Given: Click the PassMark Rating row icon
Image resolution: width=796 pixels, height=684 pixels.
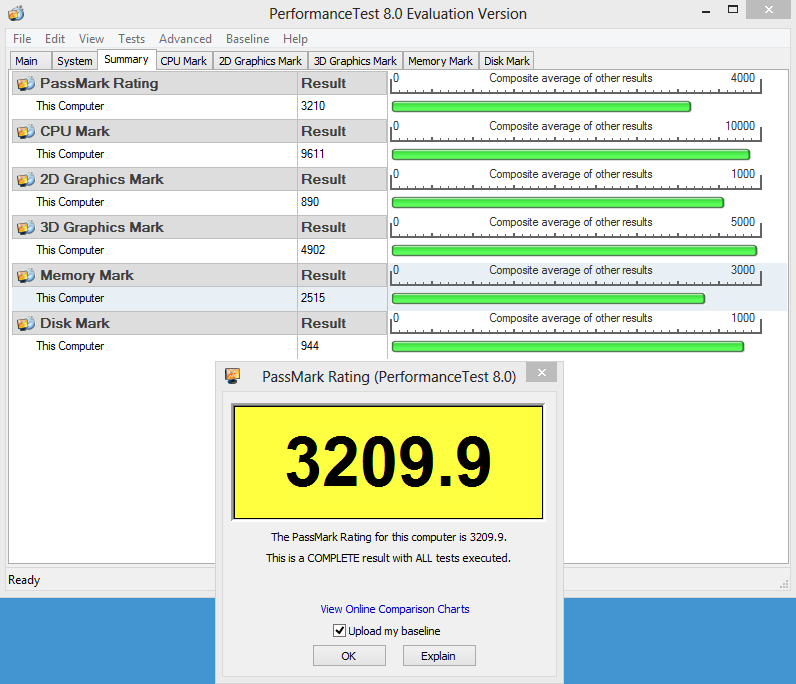Looking at the screenshot, I should (26, 83).
